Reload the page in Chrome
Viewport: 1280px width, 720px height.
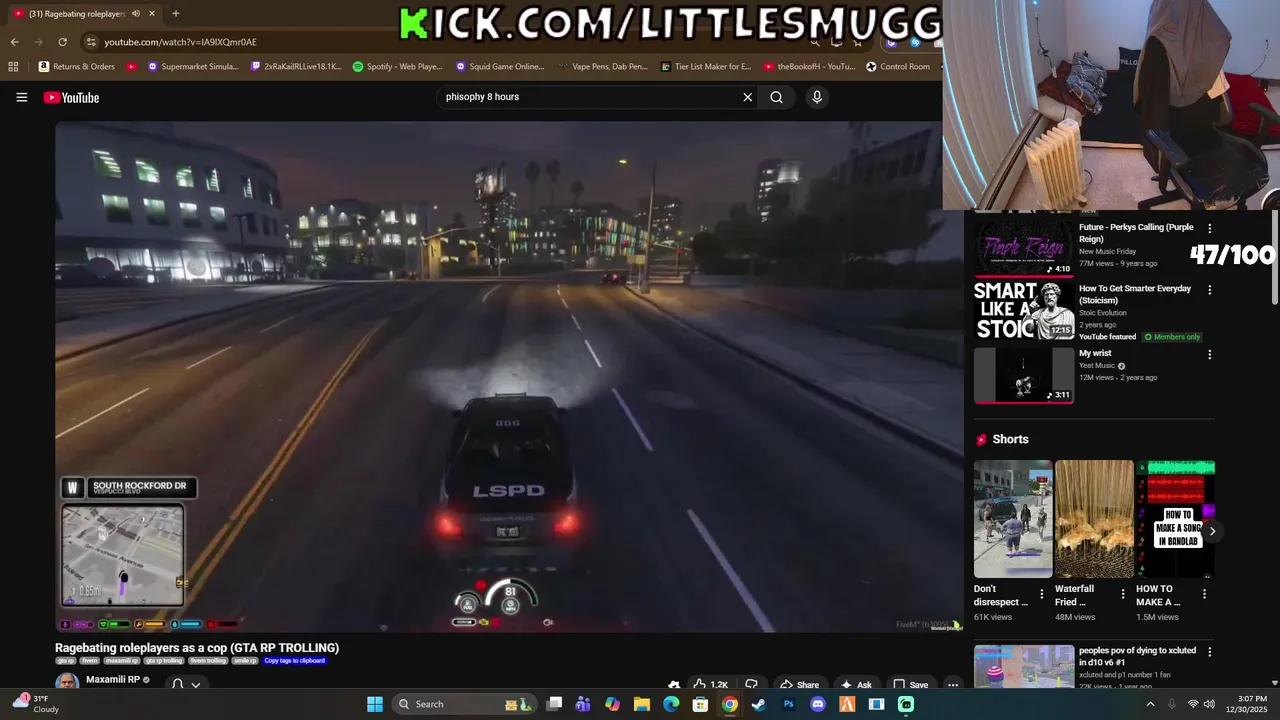pos(62,42)
